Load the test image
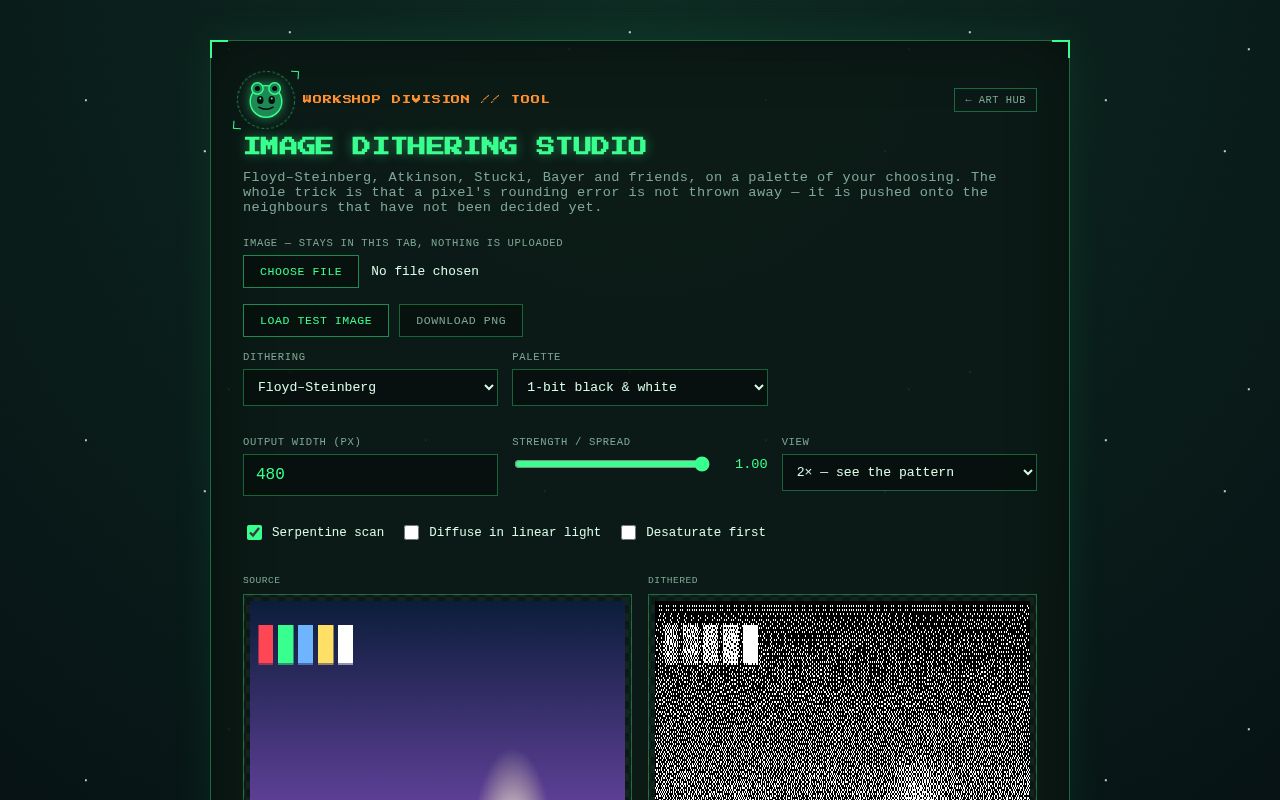The height and width of the screenshot is (800, 1280). click(x=316, y=320)
